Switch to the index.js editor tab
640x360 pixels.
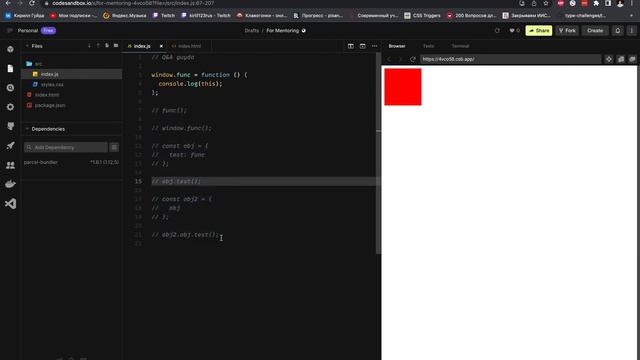pyautogui.click(x=142, y=46)
